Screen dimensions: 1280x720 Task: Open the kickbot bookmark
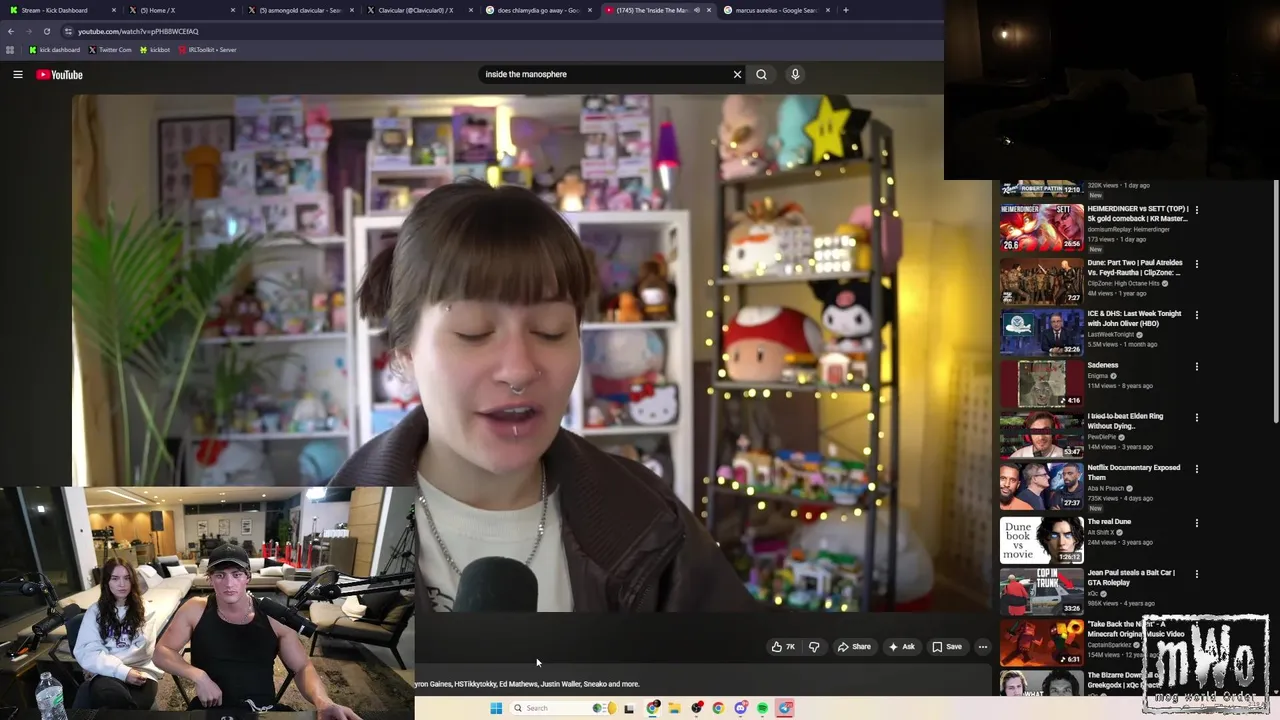[155, 49]
